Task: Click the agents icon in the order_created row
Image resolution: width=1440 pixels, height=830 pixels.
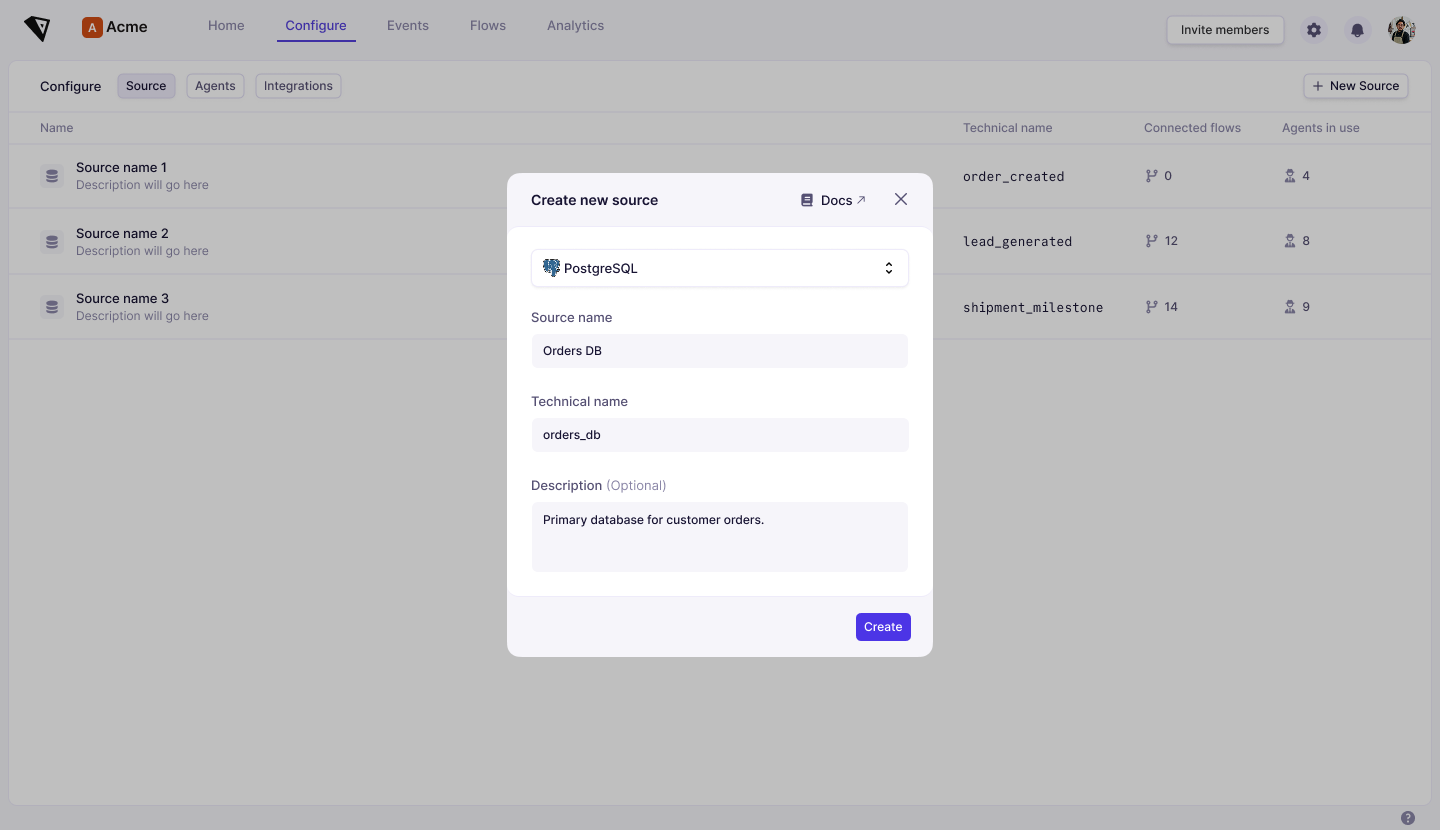Action: pyautogui.click(x=1290, y=176)
